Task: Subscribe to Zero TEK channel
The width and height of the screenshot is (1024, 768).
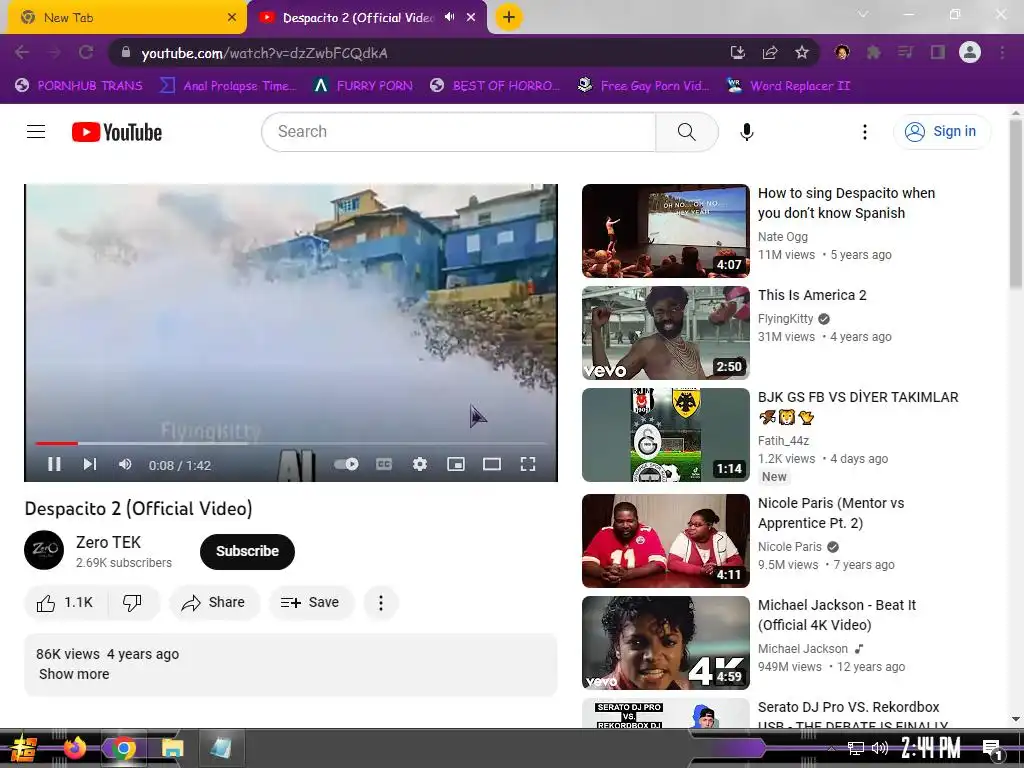Action: (x=248, y=551)
